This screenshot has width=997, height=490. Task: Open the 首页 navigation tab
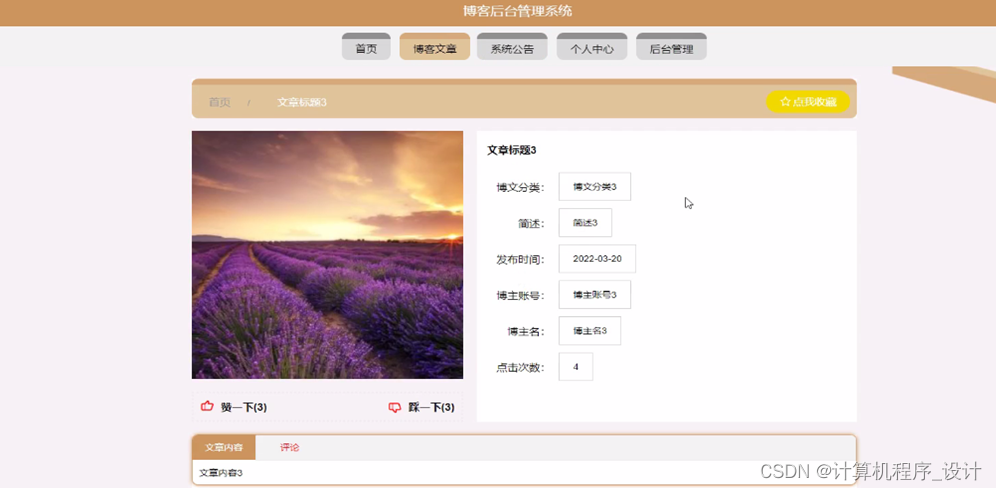click(x=366, y=46)
